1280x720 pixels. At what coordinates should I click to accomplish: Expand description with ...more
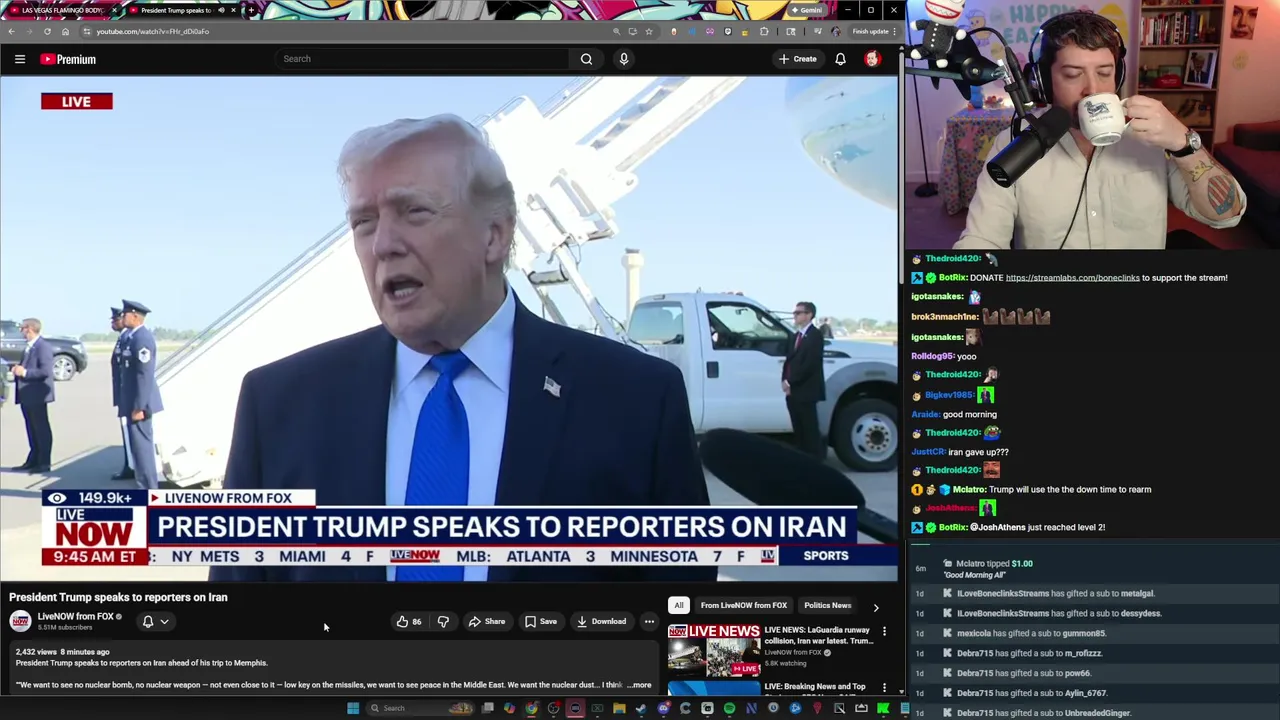(640, 686)
